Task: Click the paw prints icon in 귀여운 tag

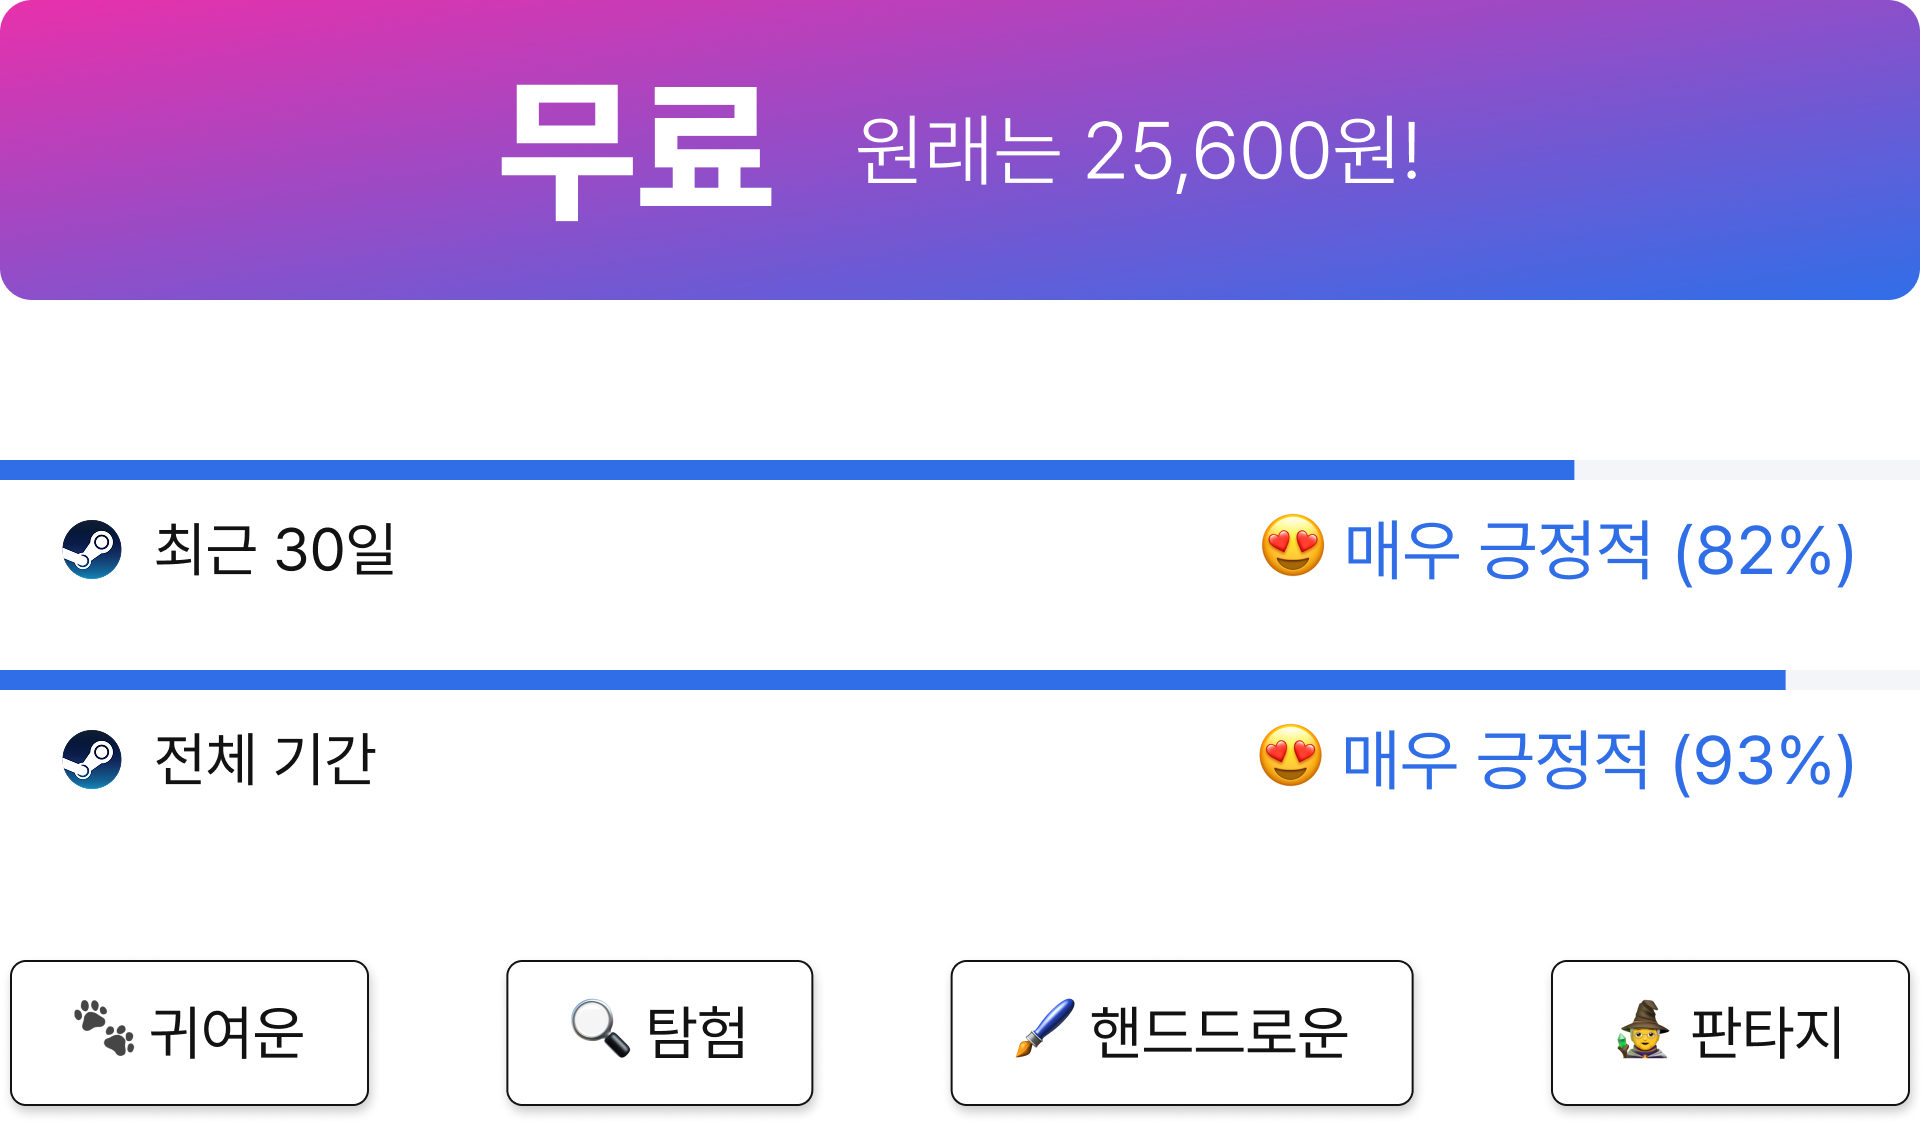Action: [x=104, y=1028]
